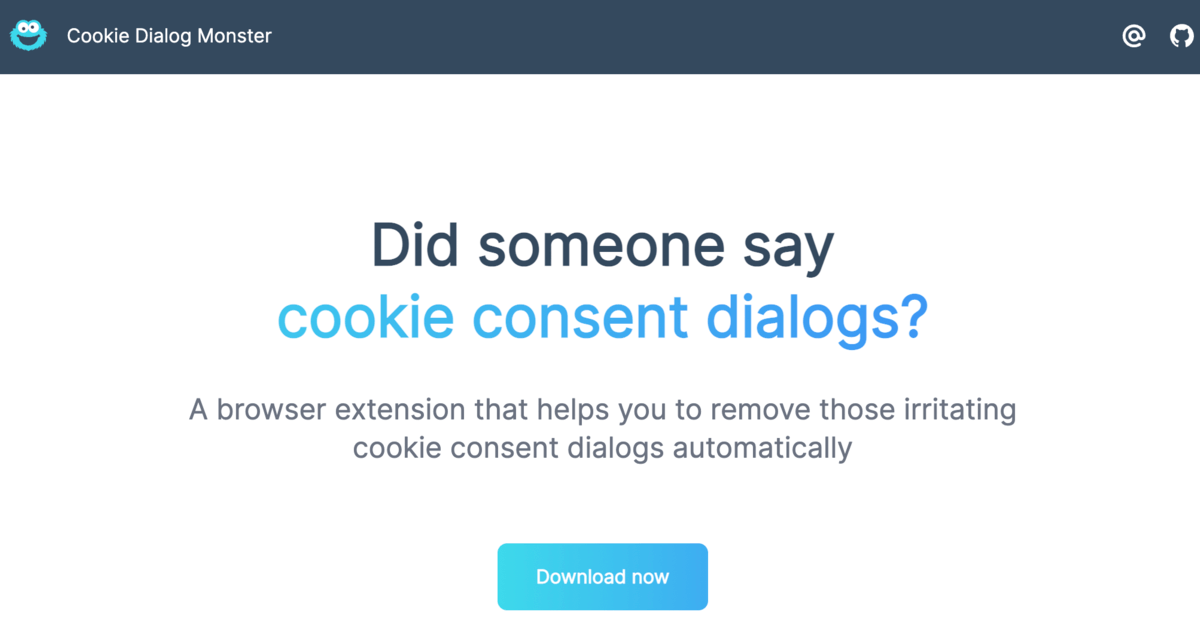Click the blue "cookie consent dialogs?" heading

pyautogui.click(x=602, y=317)
